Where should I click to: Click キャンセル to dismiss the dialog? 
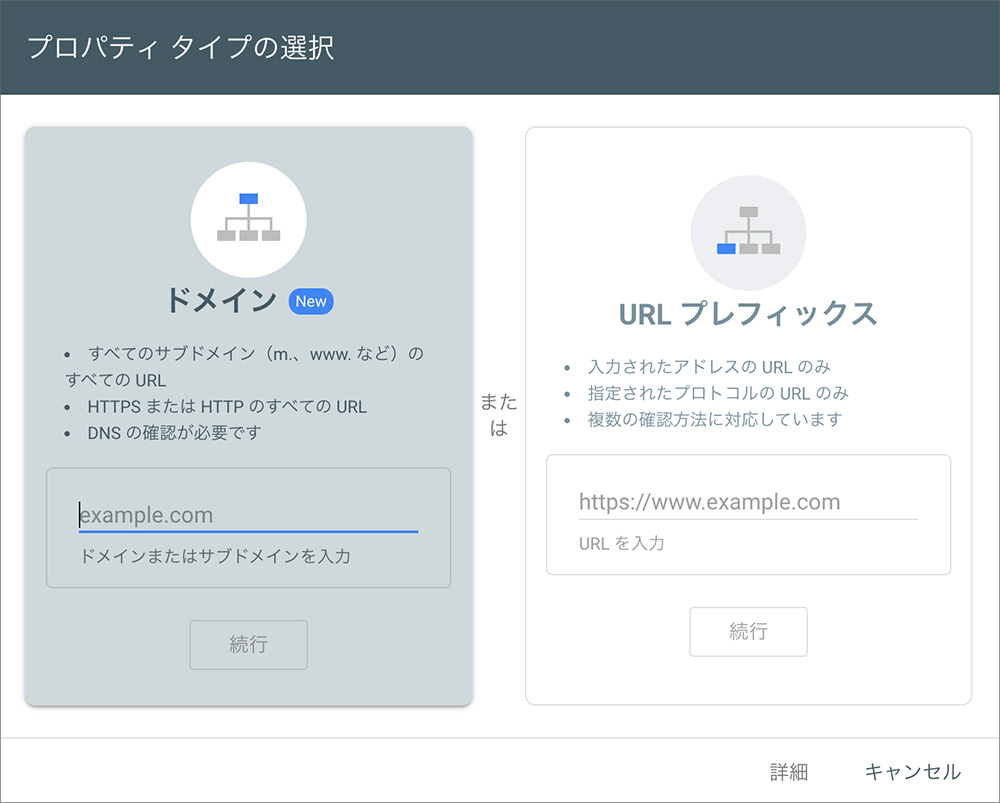(912, 771)
